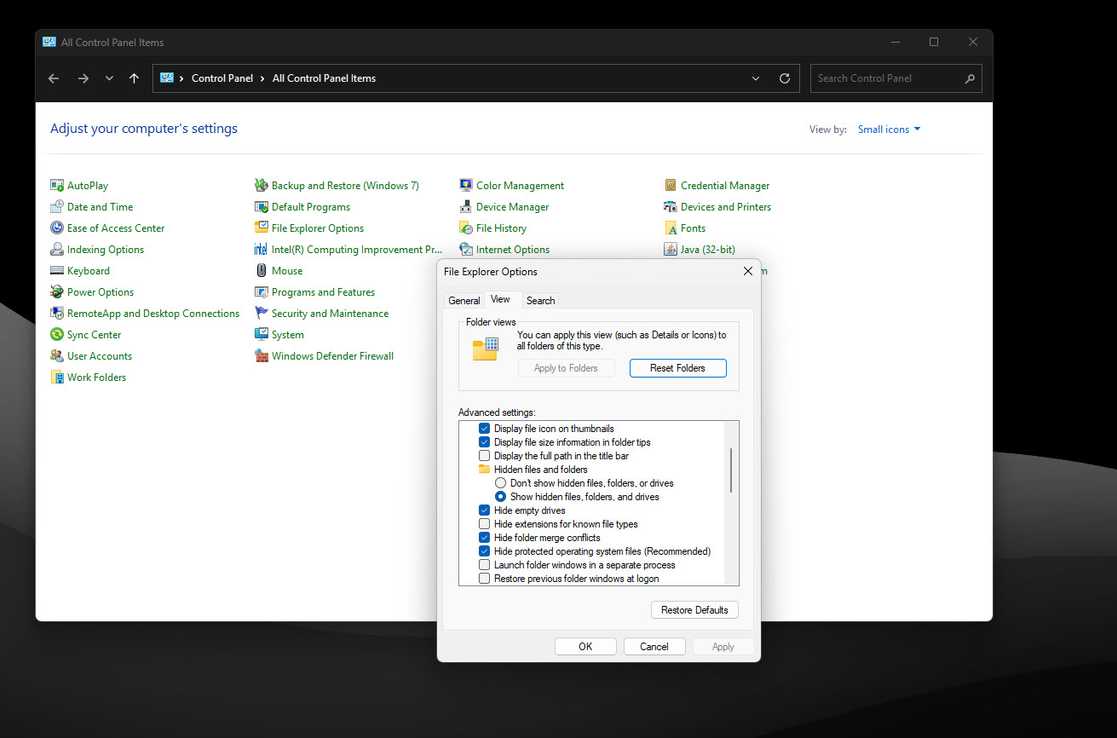Enable Launch folder windows in a separate process
The width and height of the screenshot is (1117, 738).
click(x=484, y=565)
